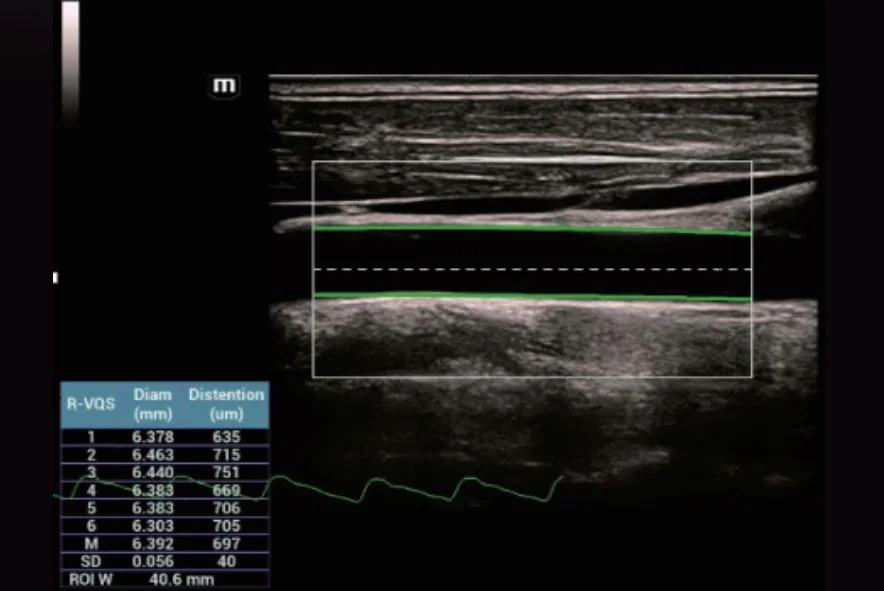
Task: Click diameter value 6.440 in row 3
Action: 153,472
